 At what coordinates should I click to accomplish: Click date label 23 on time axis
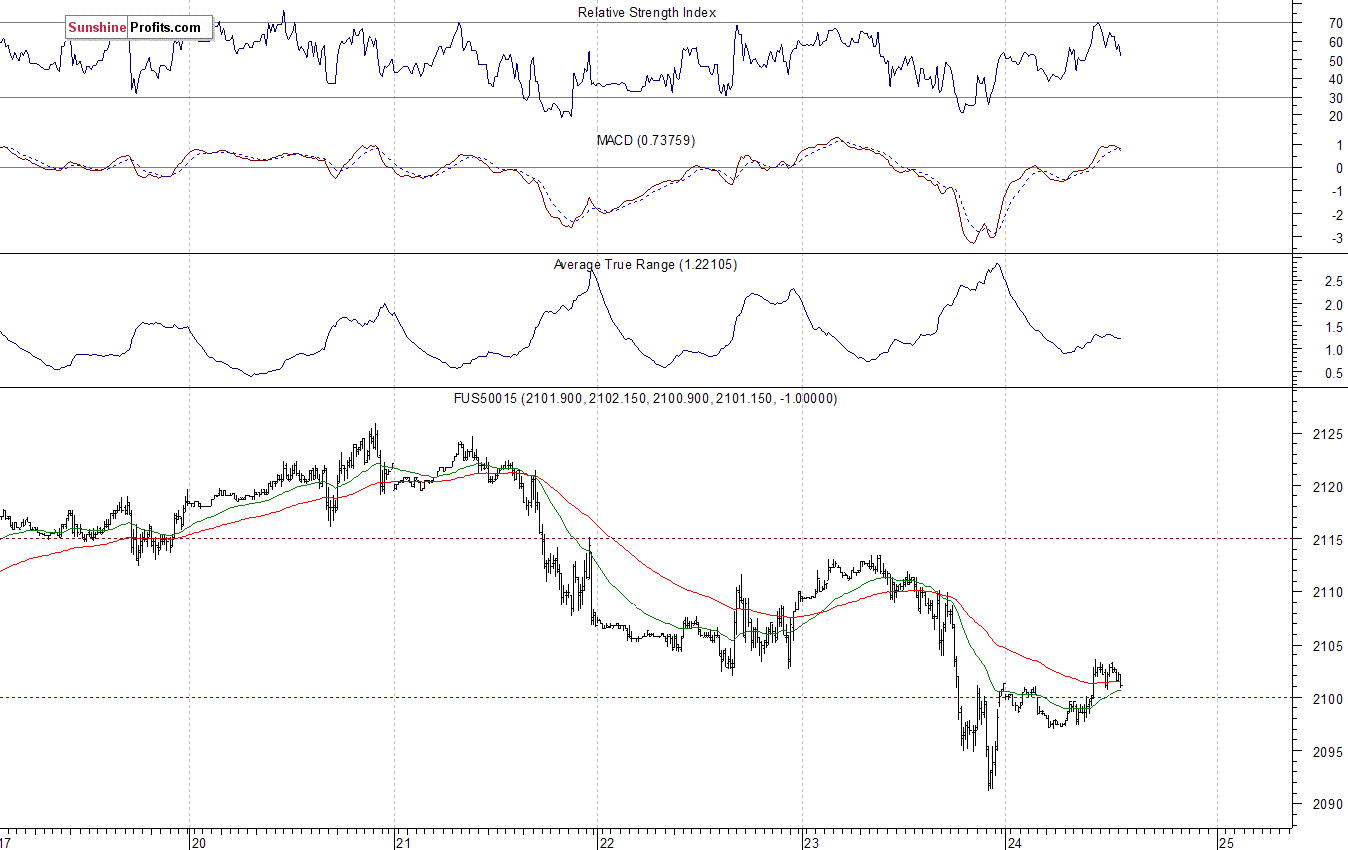coord(811,842)
